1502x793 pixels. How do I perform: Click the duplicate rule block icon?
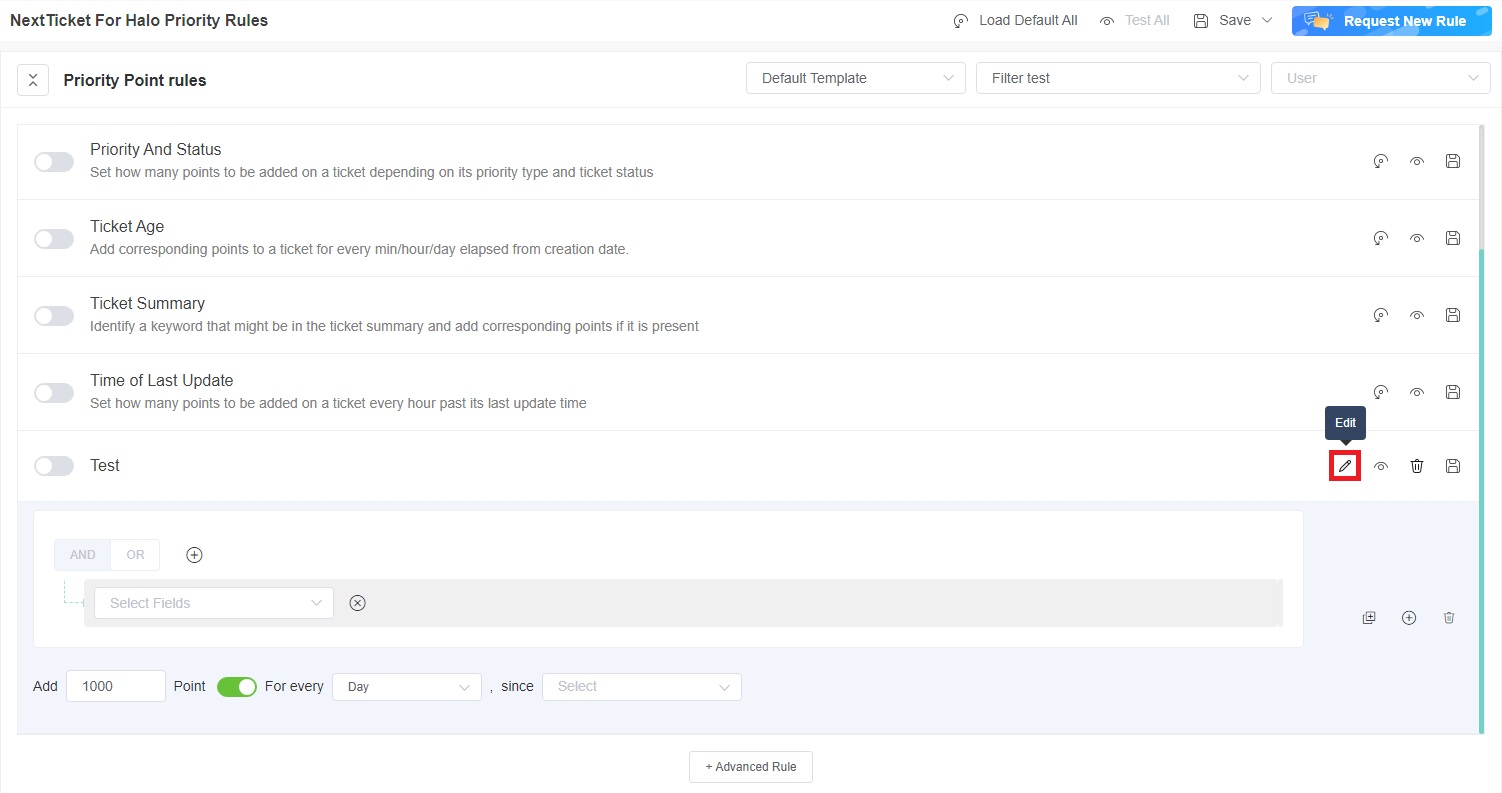tap(1369, 618)
